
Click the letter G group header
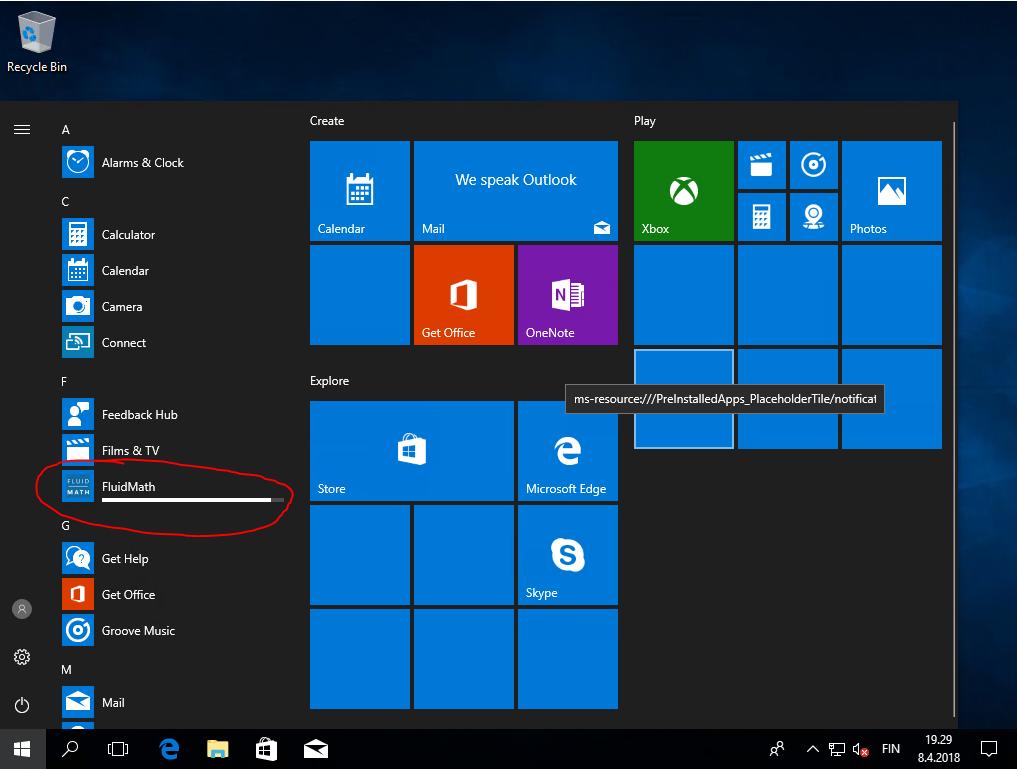tap(66, 525)
